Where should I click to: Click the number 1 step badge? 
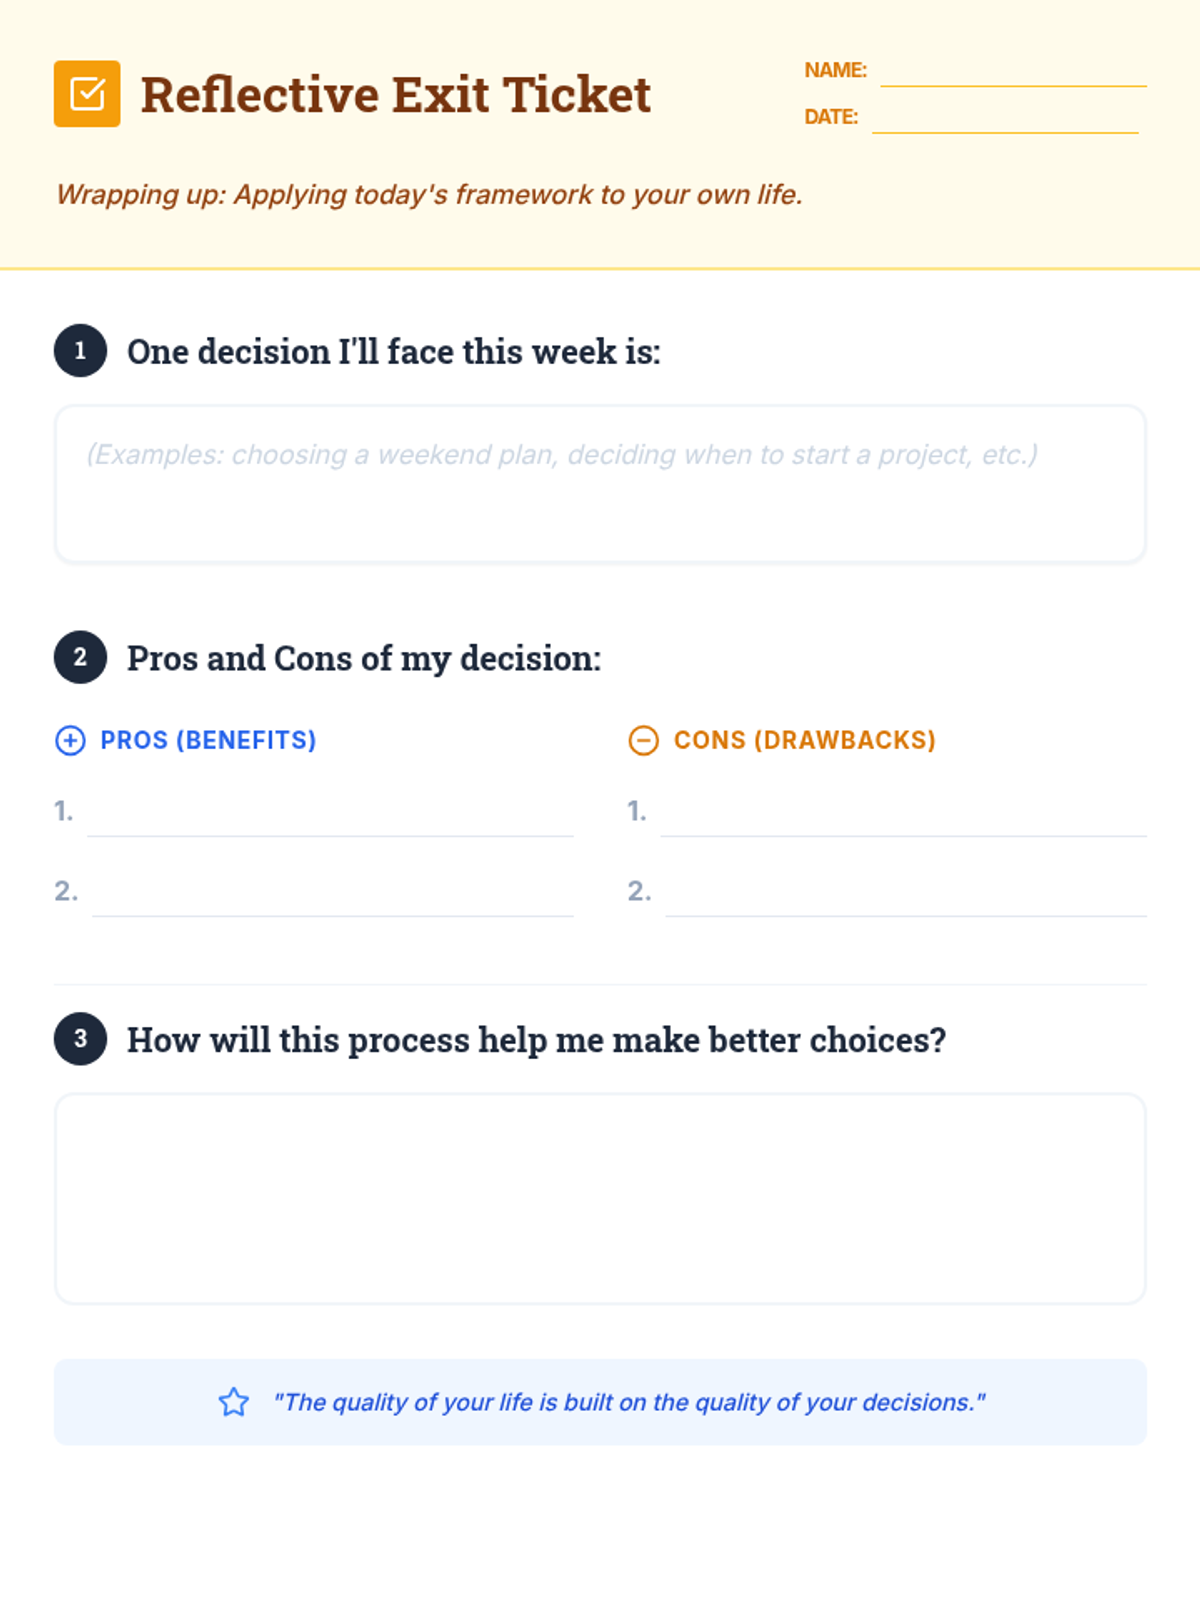80,351
